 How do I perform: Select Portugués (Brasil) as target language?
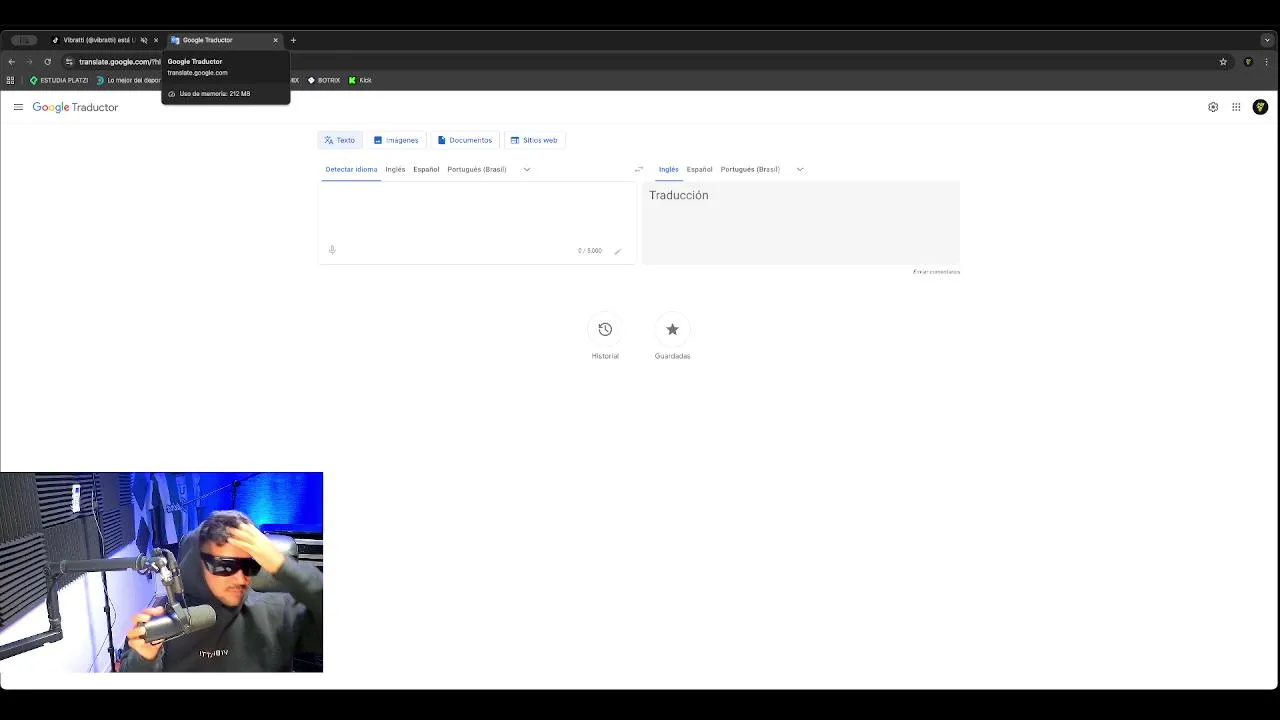click(750, 169)
